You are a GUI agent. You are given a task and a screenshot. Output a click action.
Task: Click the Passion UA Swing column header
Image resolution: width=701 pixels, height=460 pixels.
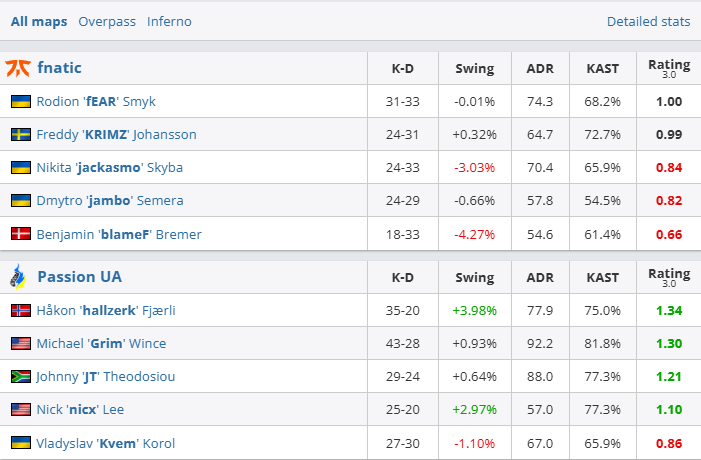[x=474, y=276]
